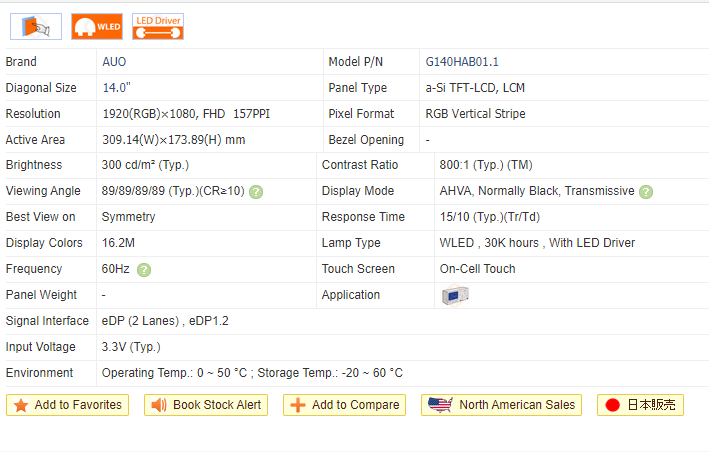Select model number G140HAB01.1

pos(461,62)
